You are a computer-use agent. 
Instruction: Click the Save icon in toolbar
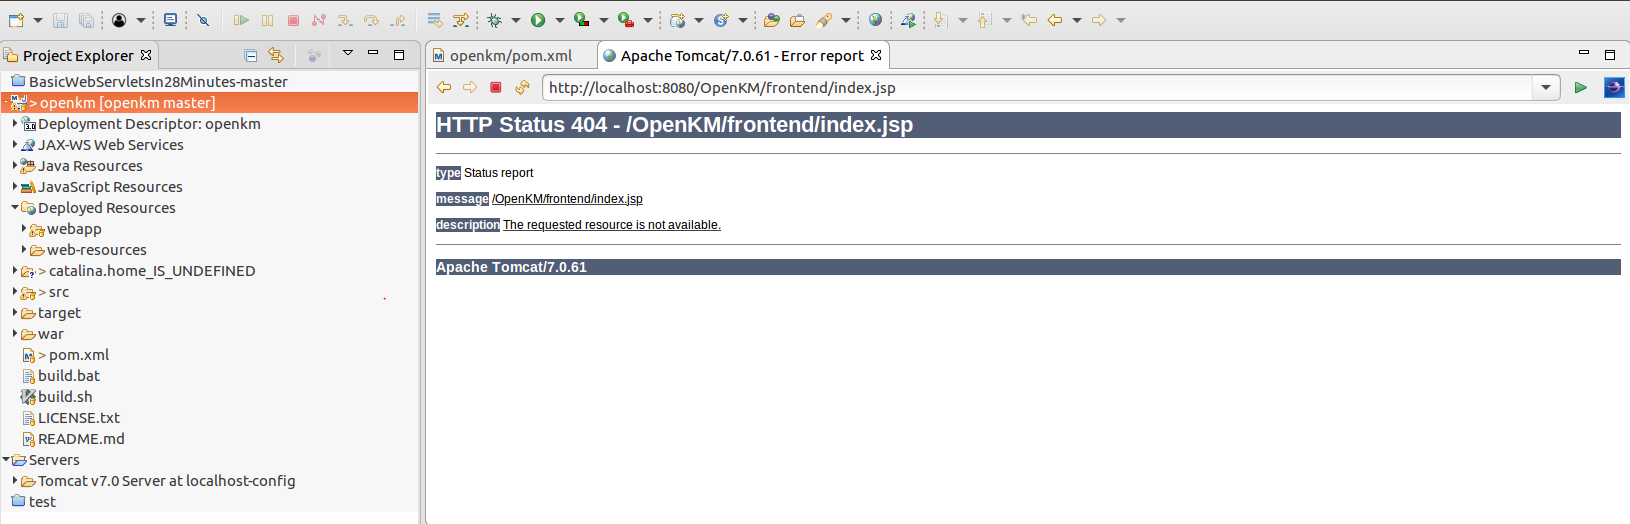tap(60, 20)
